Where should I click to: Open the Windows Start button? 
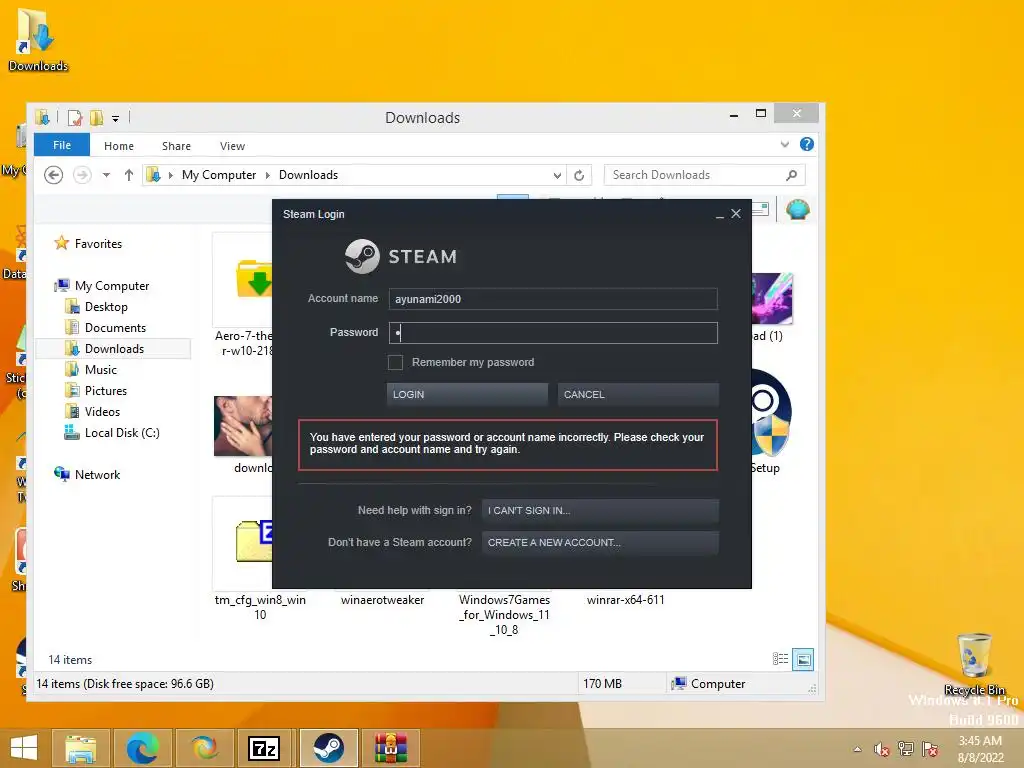click(24, 748)
